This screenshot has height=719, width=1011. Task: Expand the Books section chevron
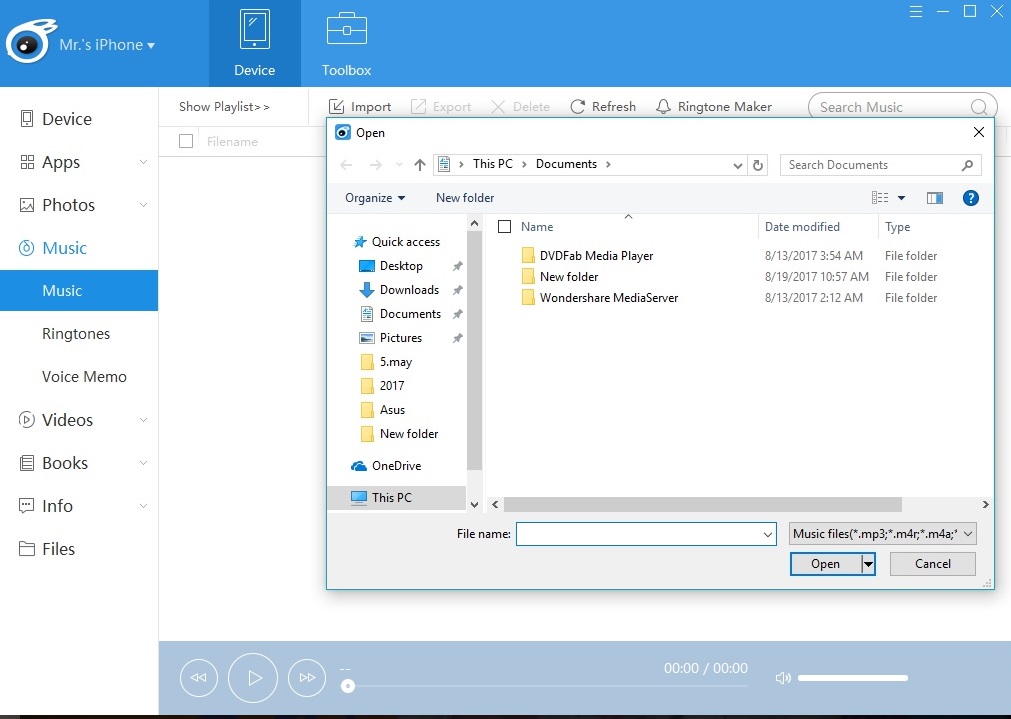(143, 463)
